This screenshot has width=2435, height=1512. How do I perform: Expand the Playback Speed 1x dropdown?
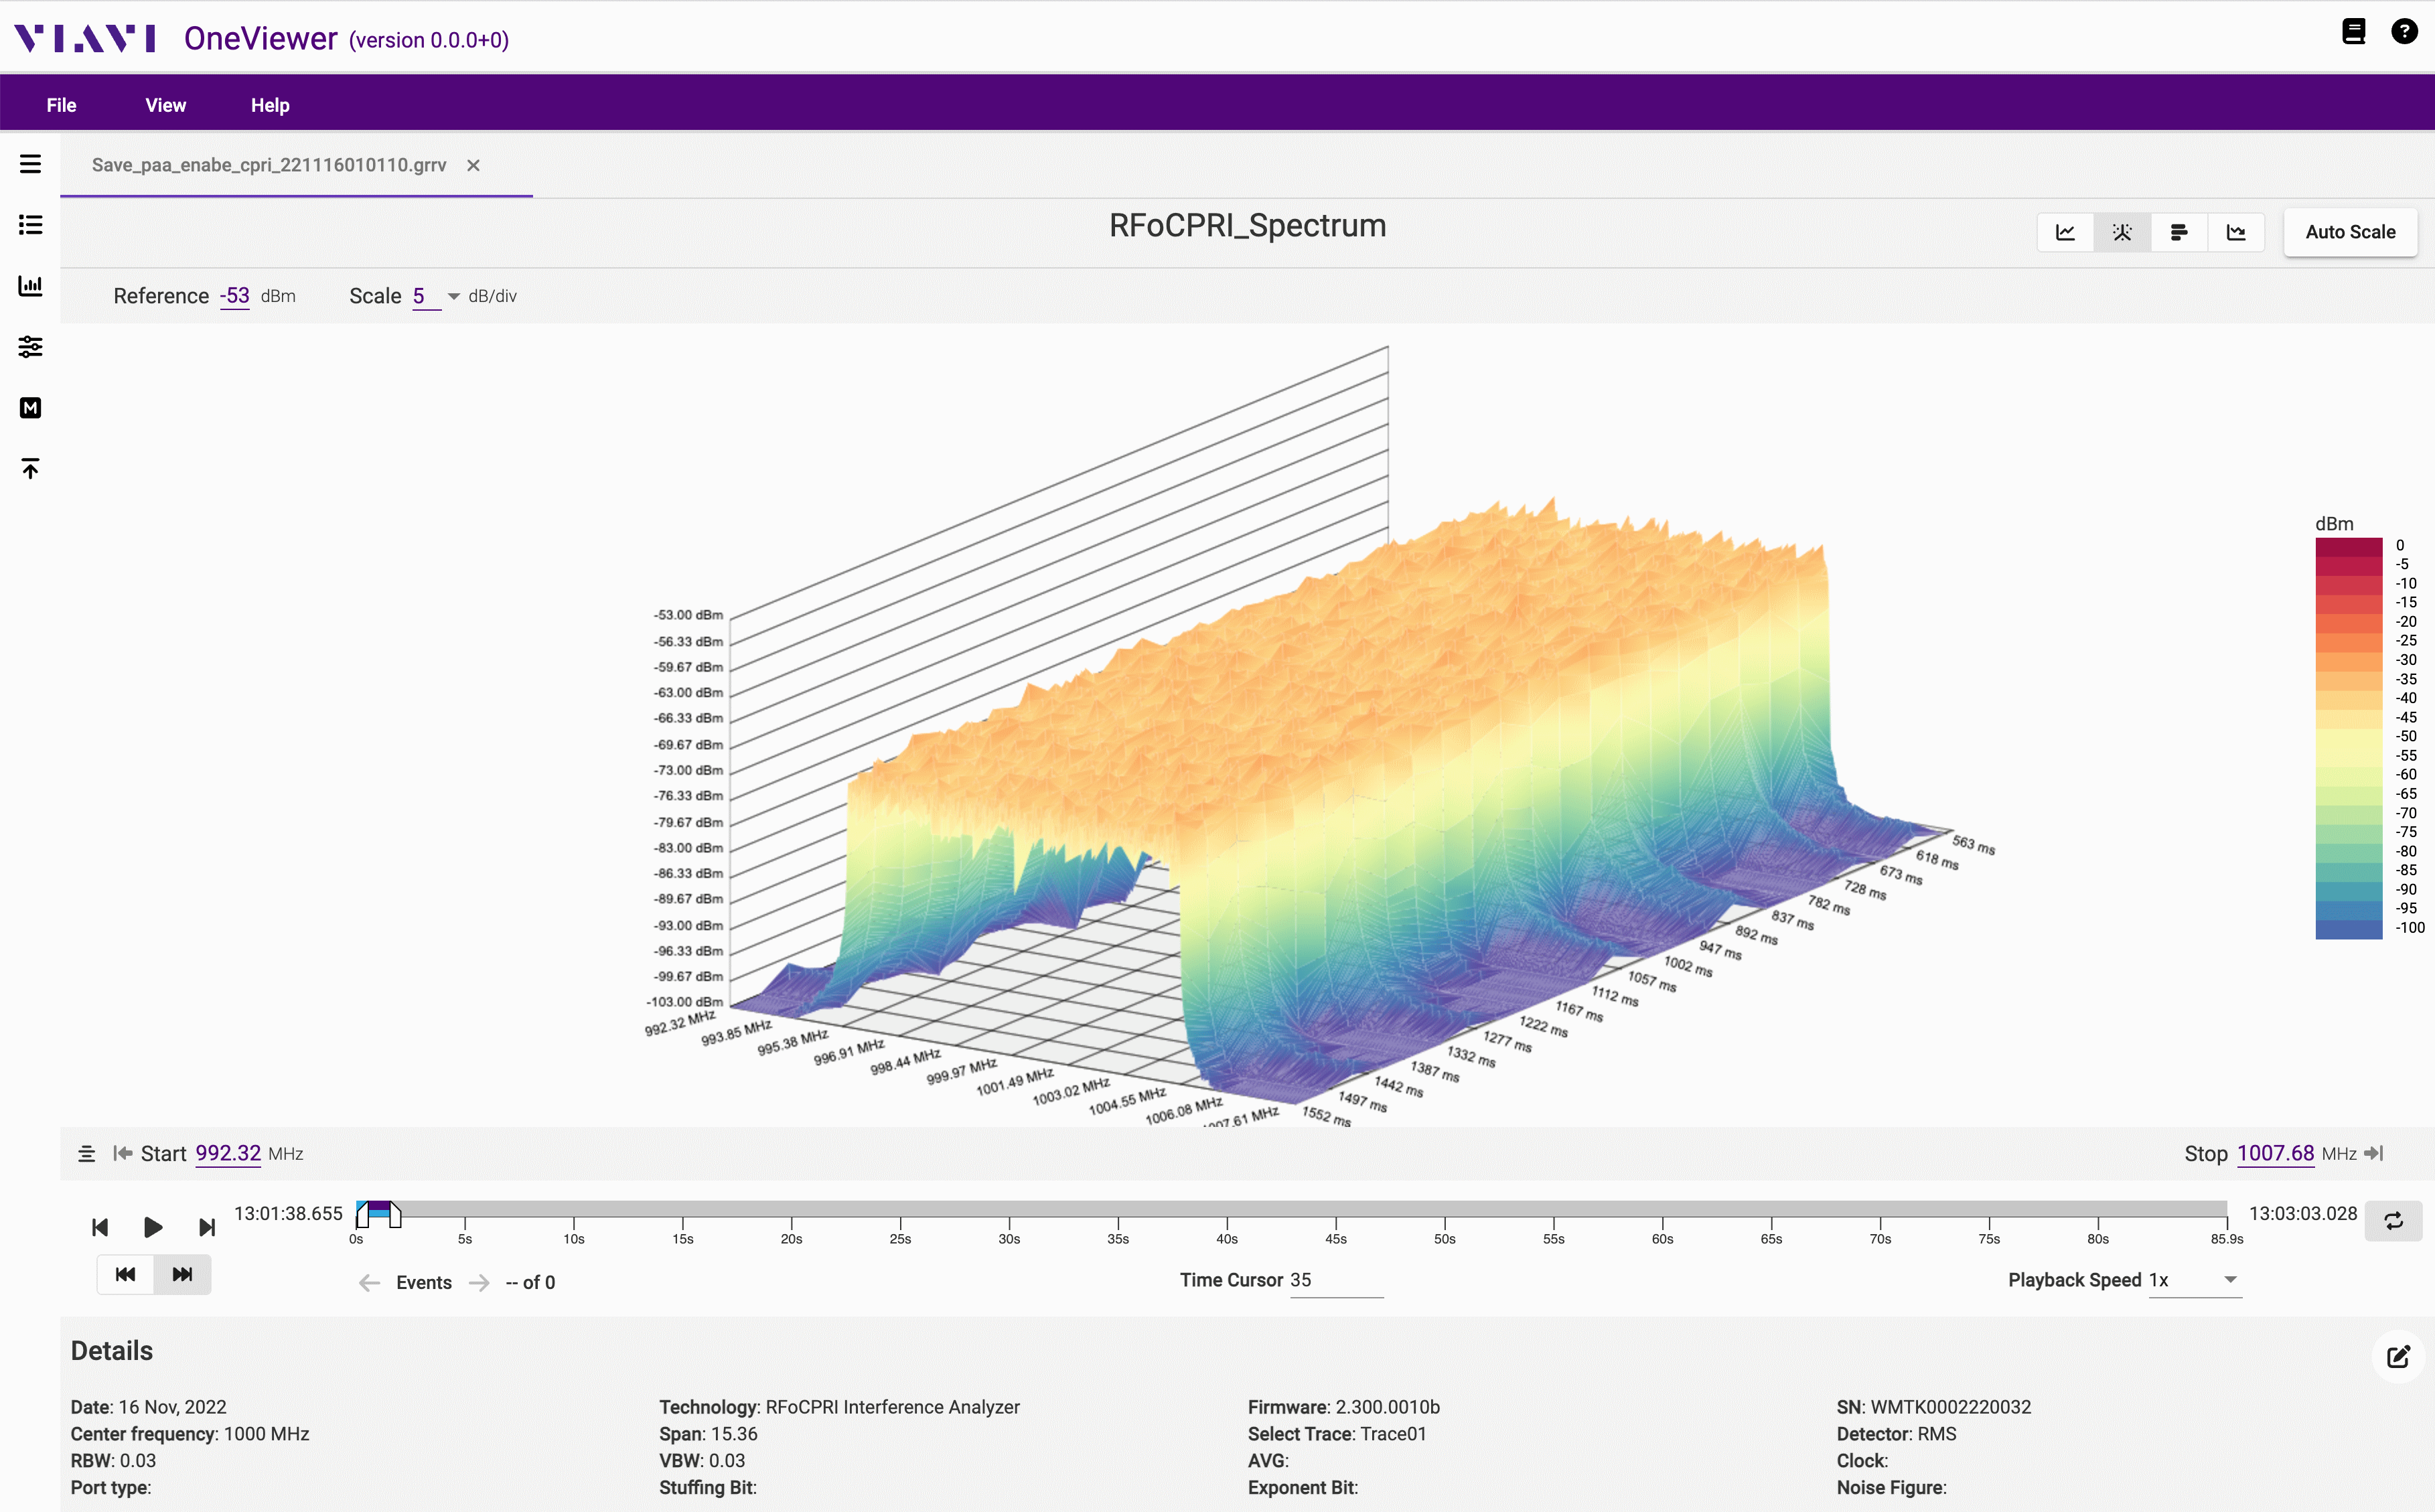click(2195, 1280)
